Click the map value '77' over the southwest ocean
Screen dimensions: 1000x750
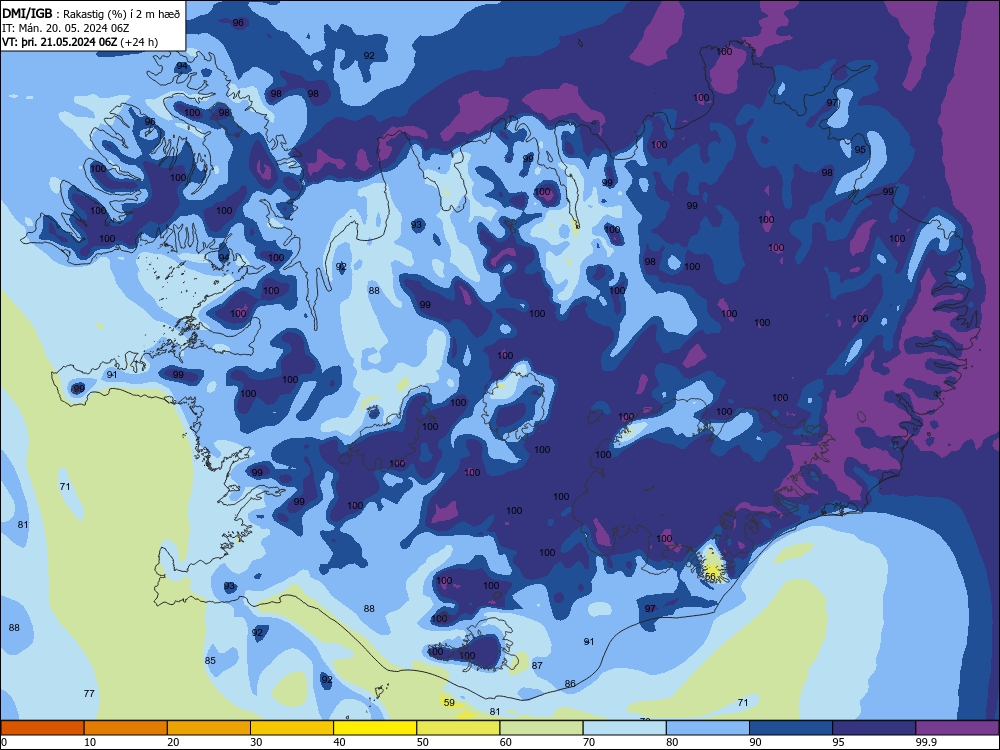89,693
